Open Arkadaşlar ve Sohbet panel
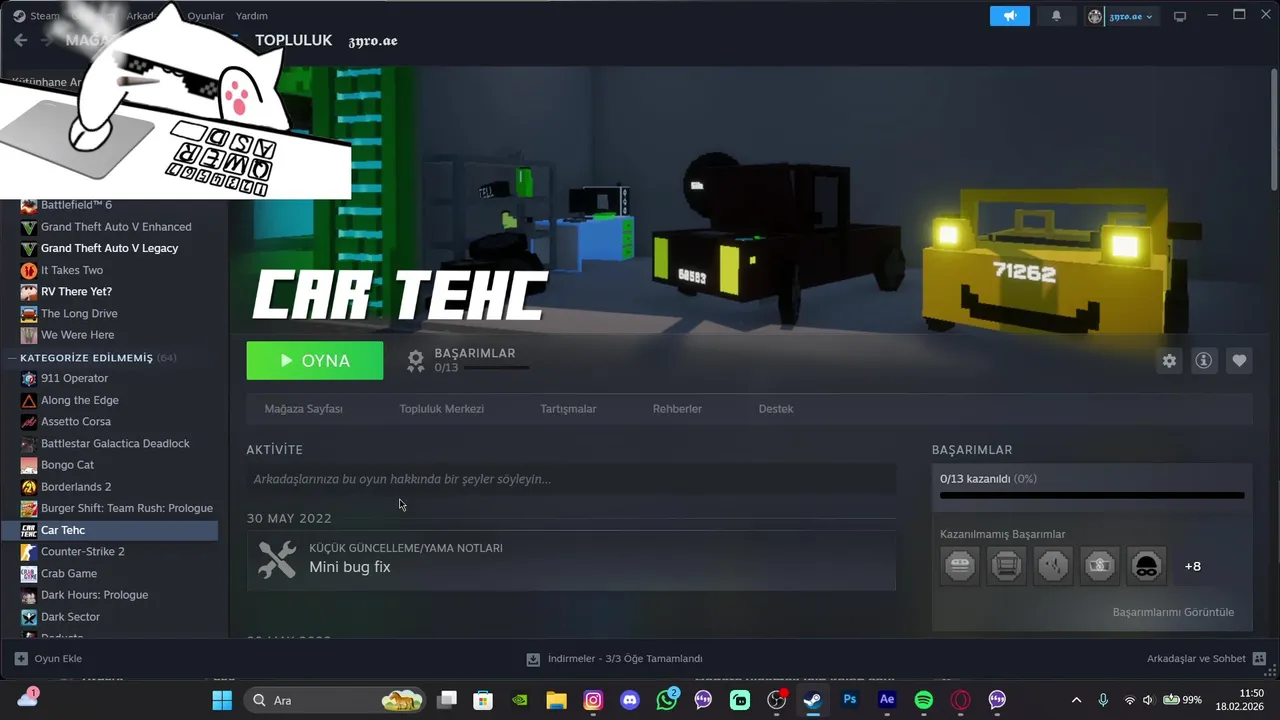Screen dimensions: 1280x720 1196,659
